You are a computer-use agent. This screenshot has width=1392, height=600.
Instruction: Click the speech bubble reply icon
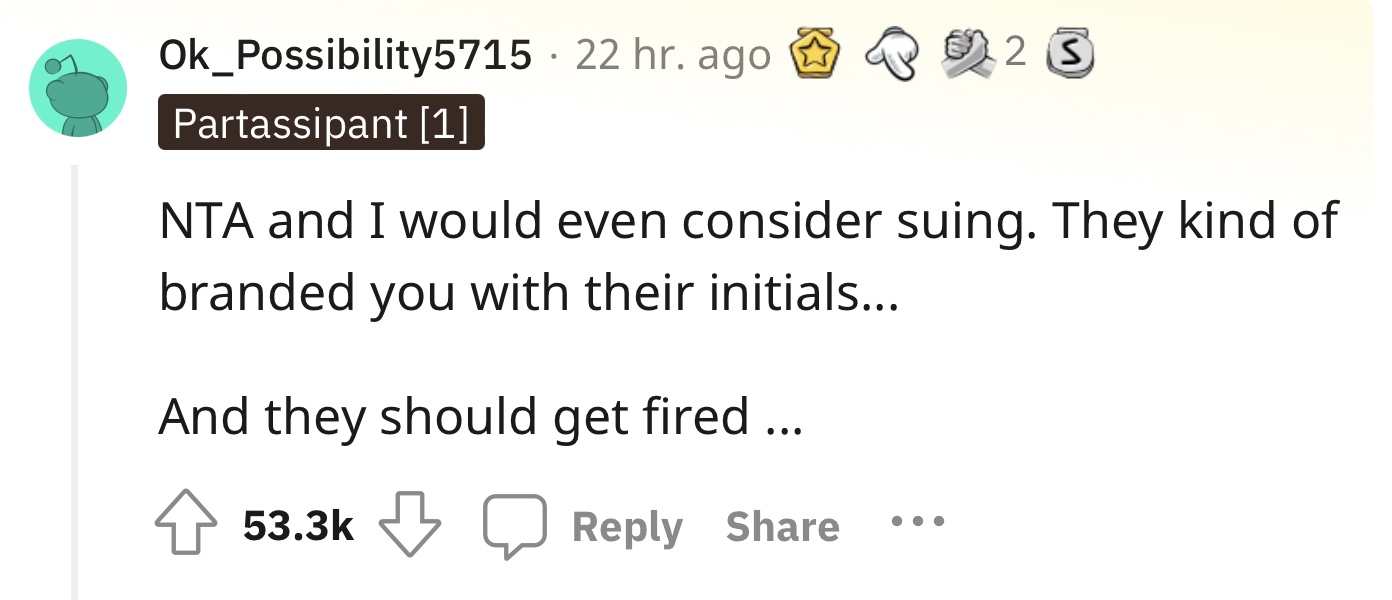pyautogui.click(x=514, y=527)
